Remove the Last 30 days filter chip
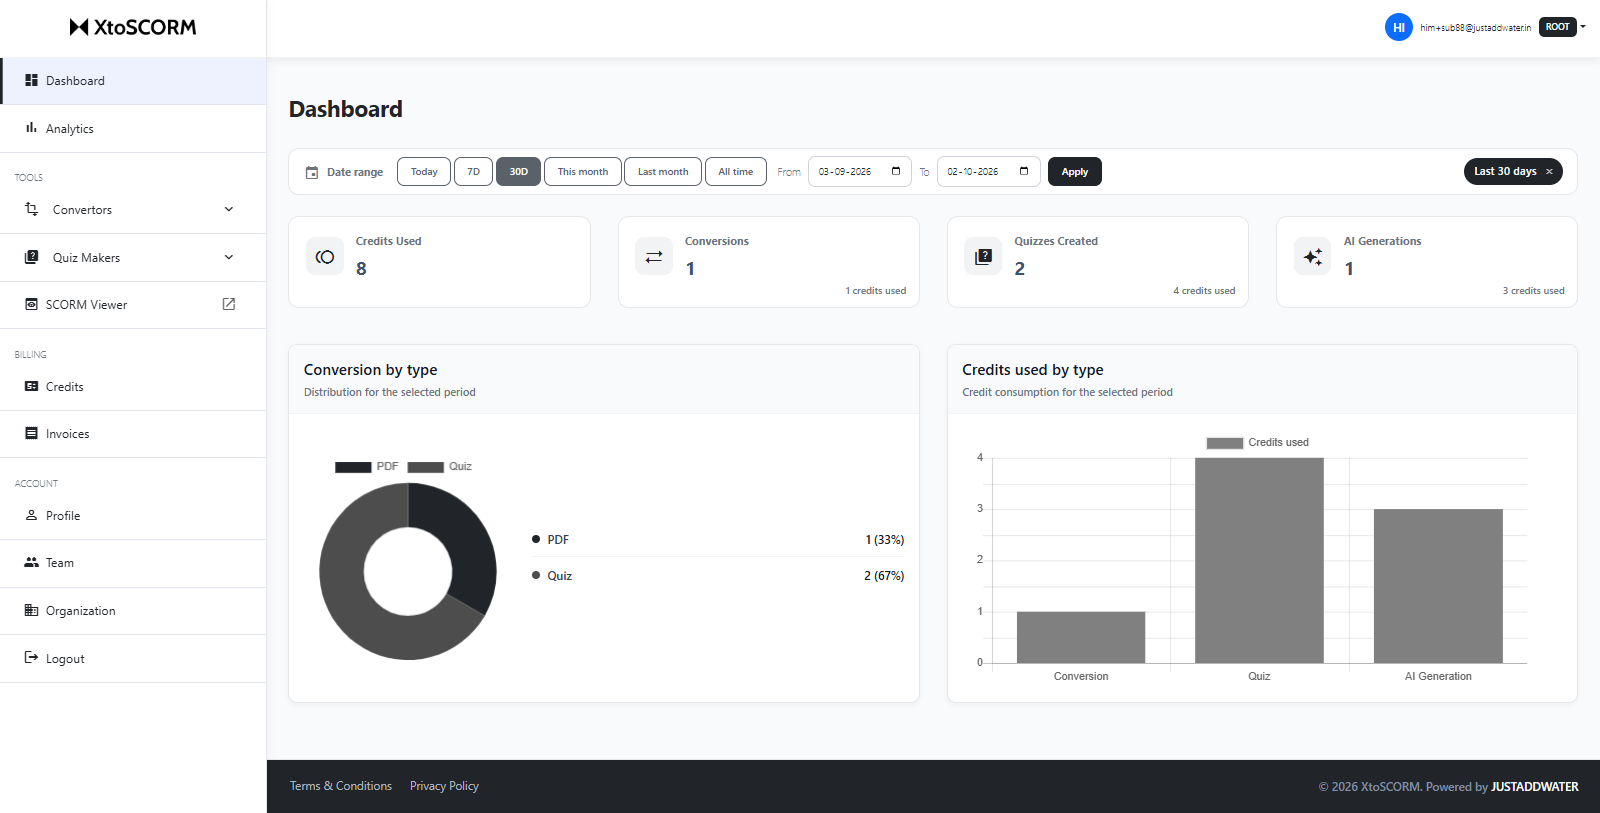The width and height of the screenshot is (1600, 813). 1549,172
